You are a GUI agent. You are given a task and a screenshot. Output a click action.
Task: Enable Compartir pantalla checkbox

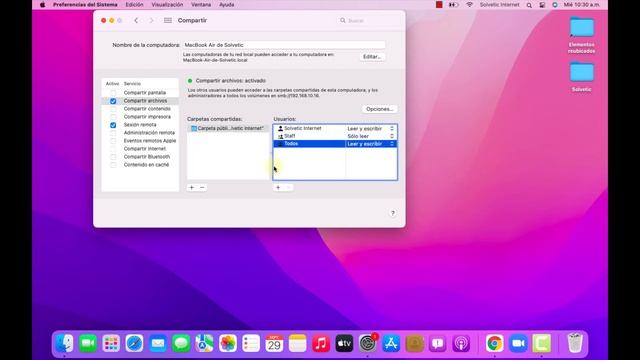click(x=113, y=93)
